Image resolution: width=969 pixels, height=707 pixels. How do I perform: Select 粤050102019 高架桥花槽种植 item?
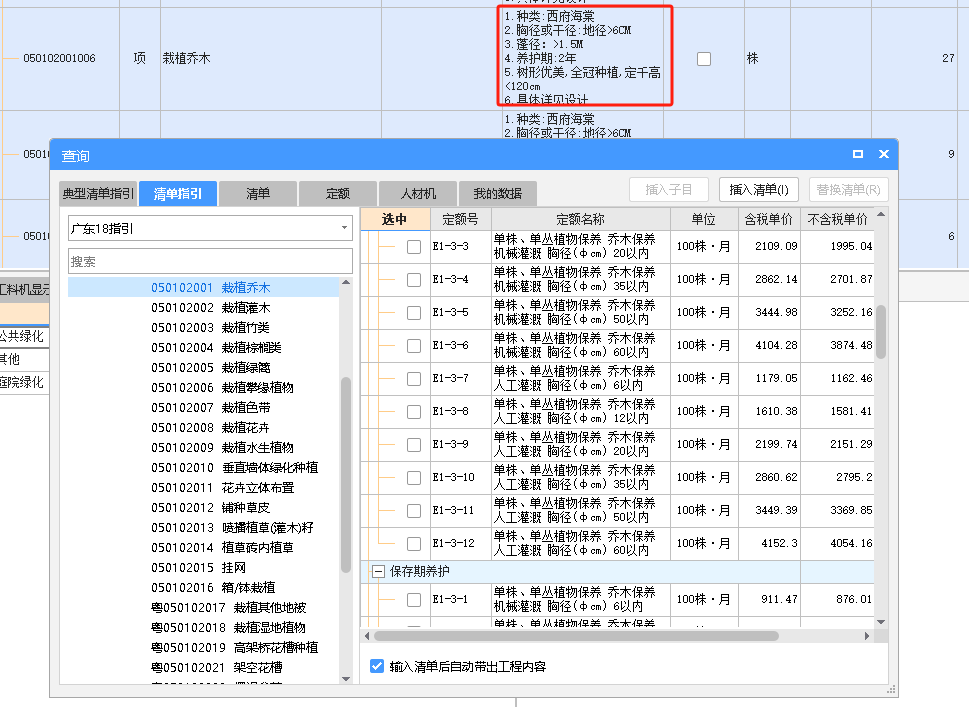coord(235,647)
